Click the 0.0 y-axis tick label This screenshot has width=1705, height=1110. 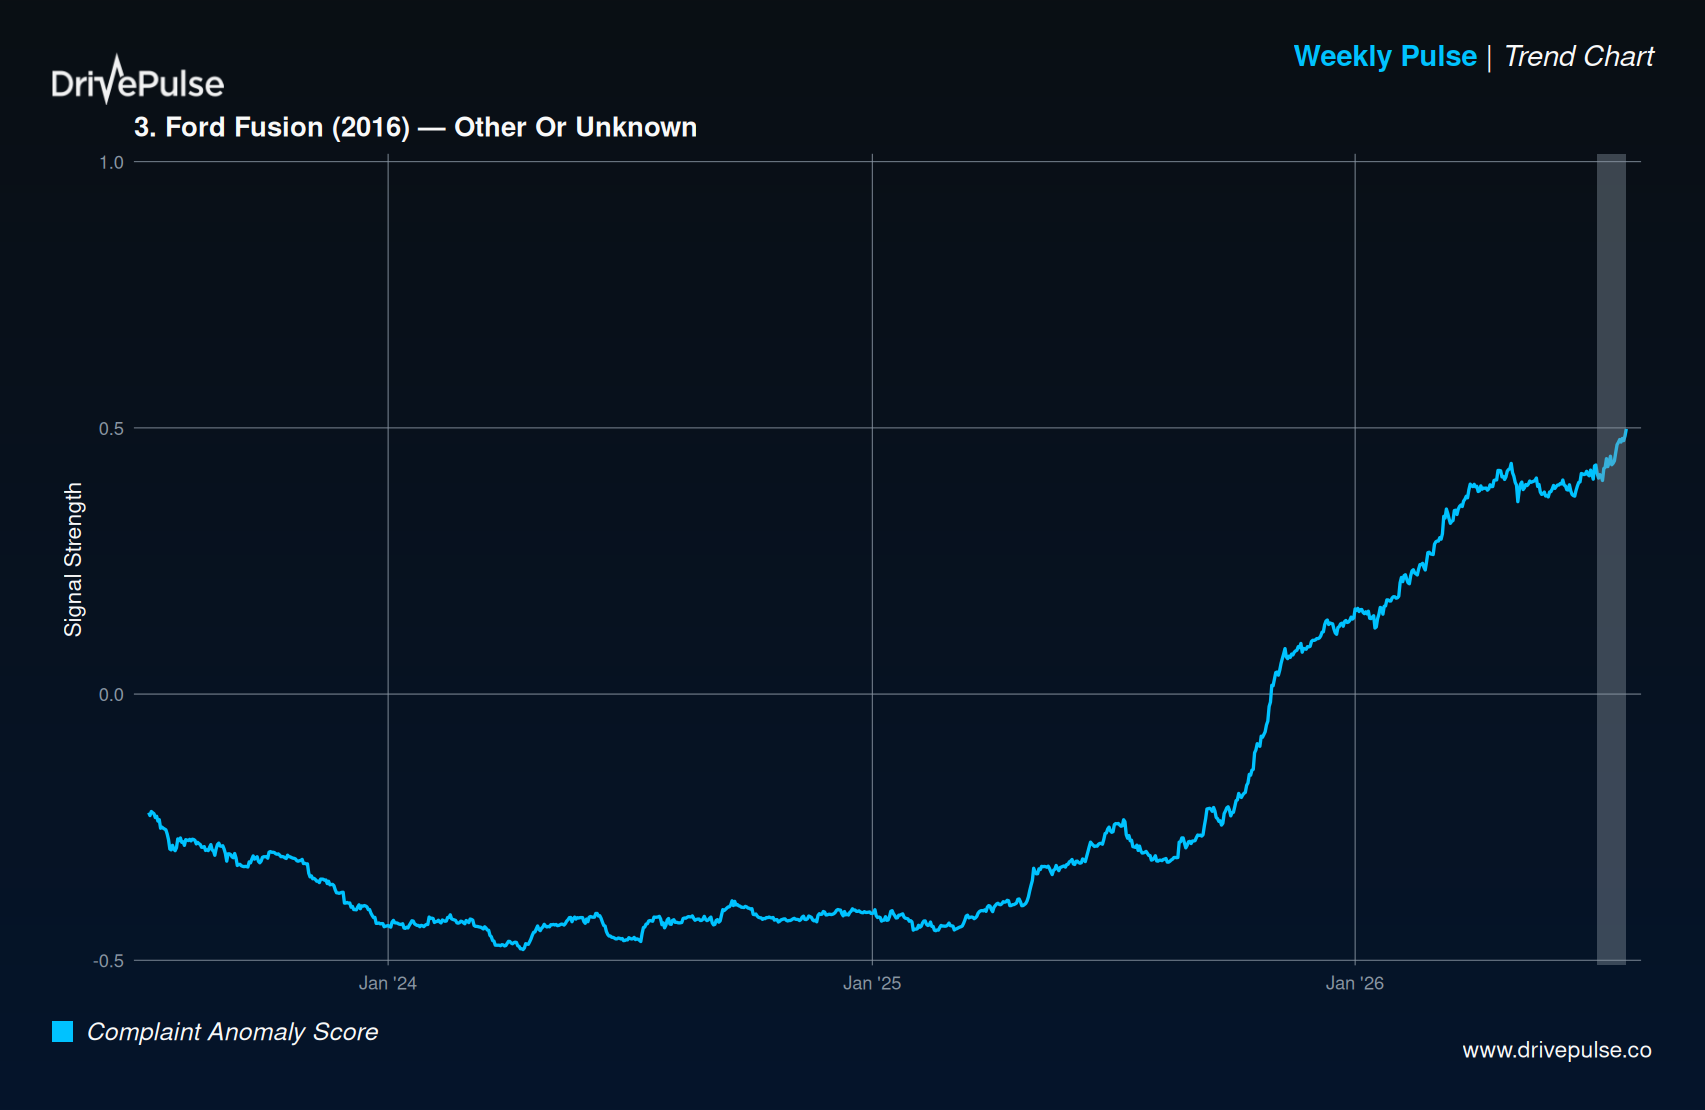pos(111,694)
